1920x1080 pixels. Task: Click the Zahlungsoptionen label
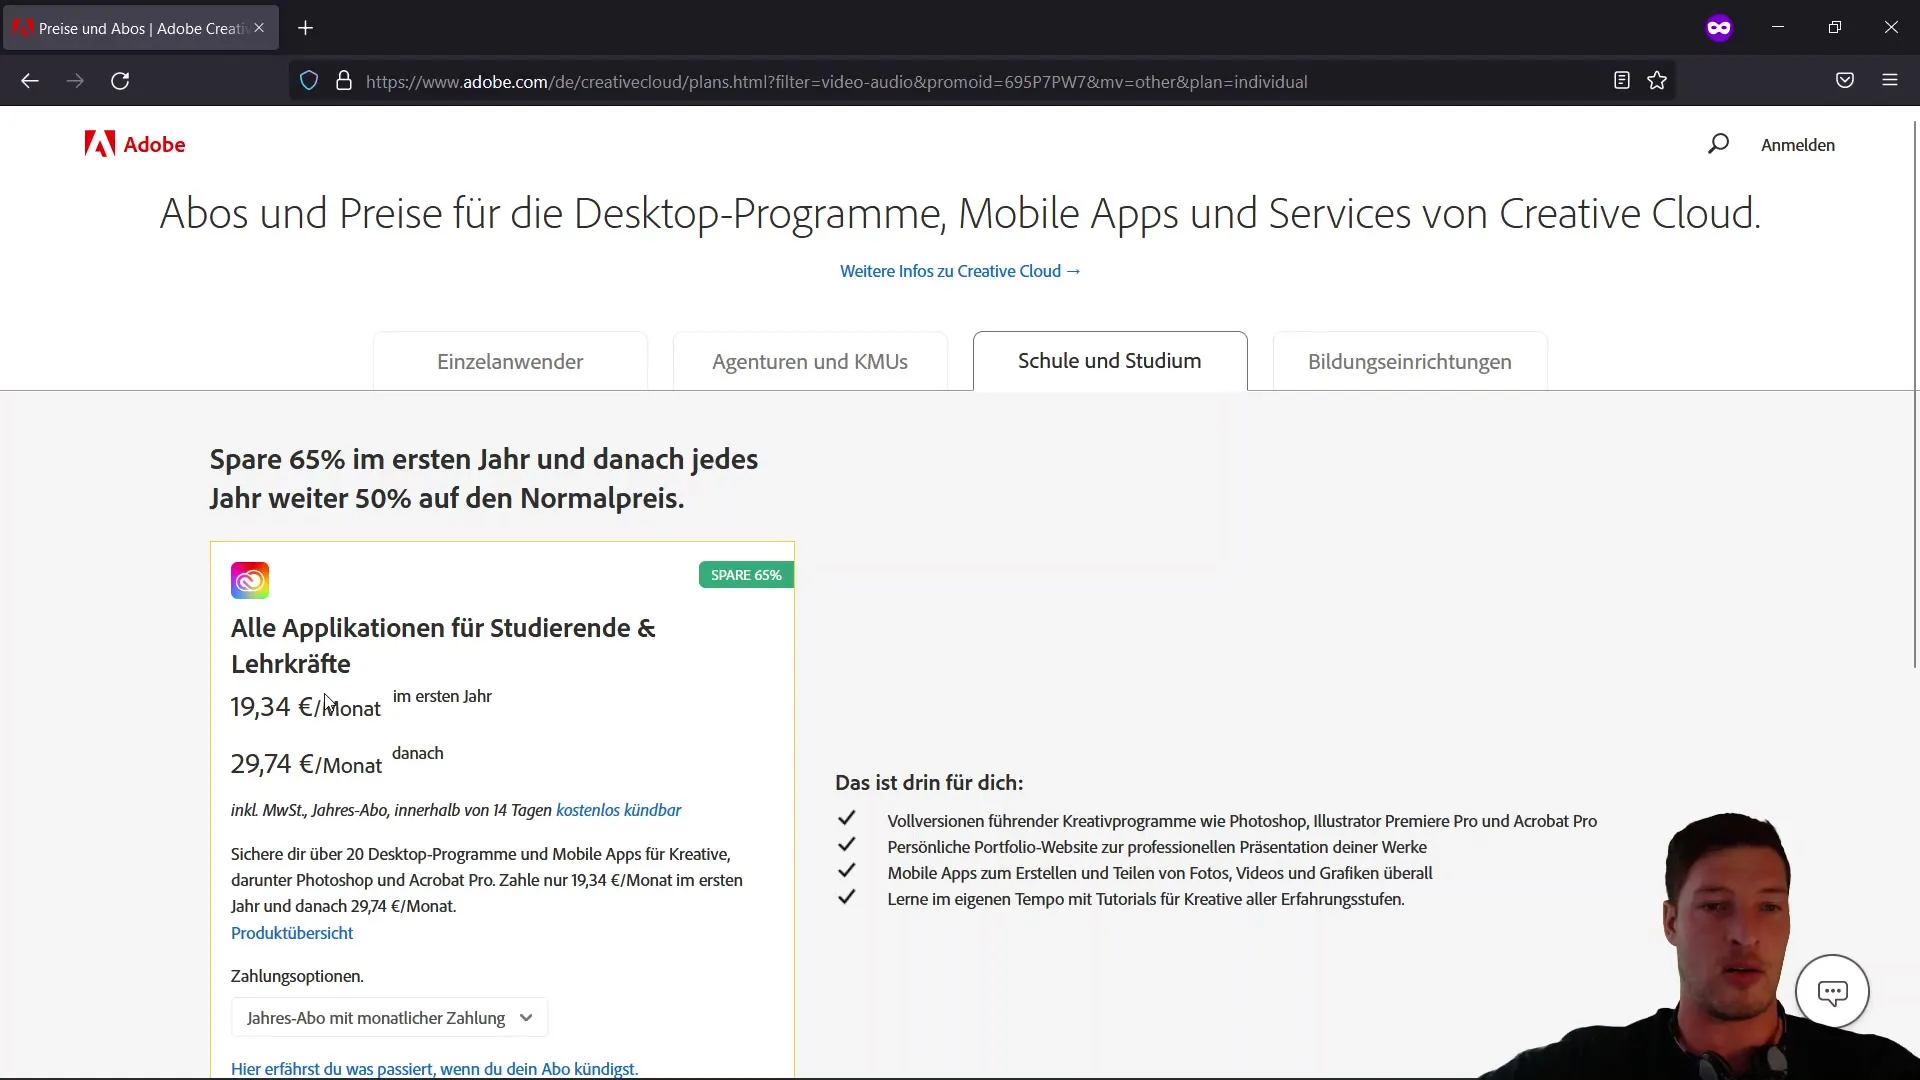(297, 976)
